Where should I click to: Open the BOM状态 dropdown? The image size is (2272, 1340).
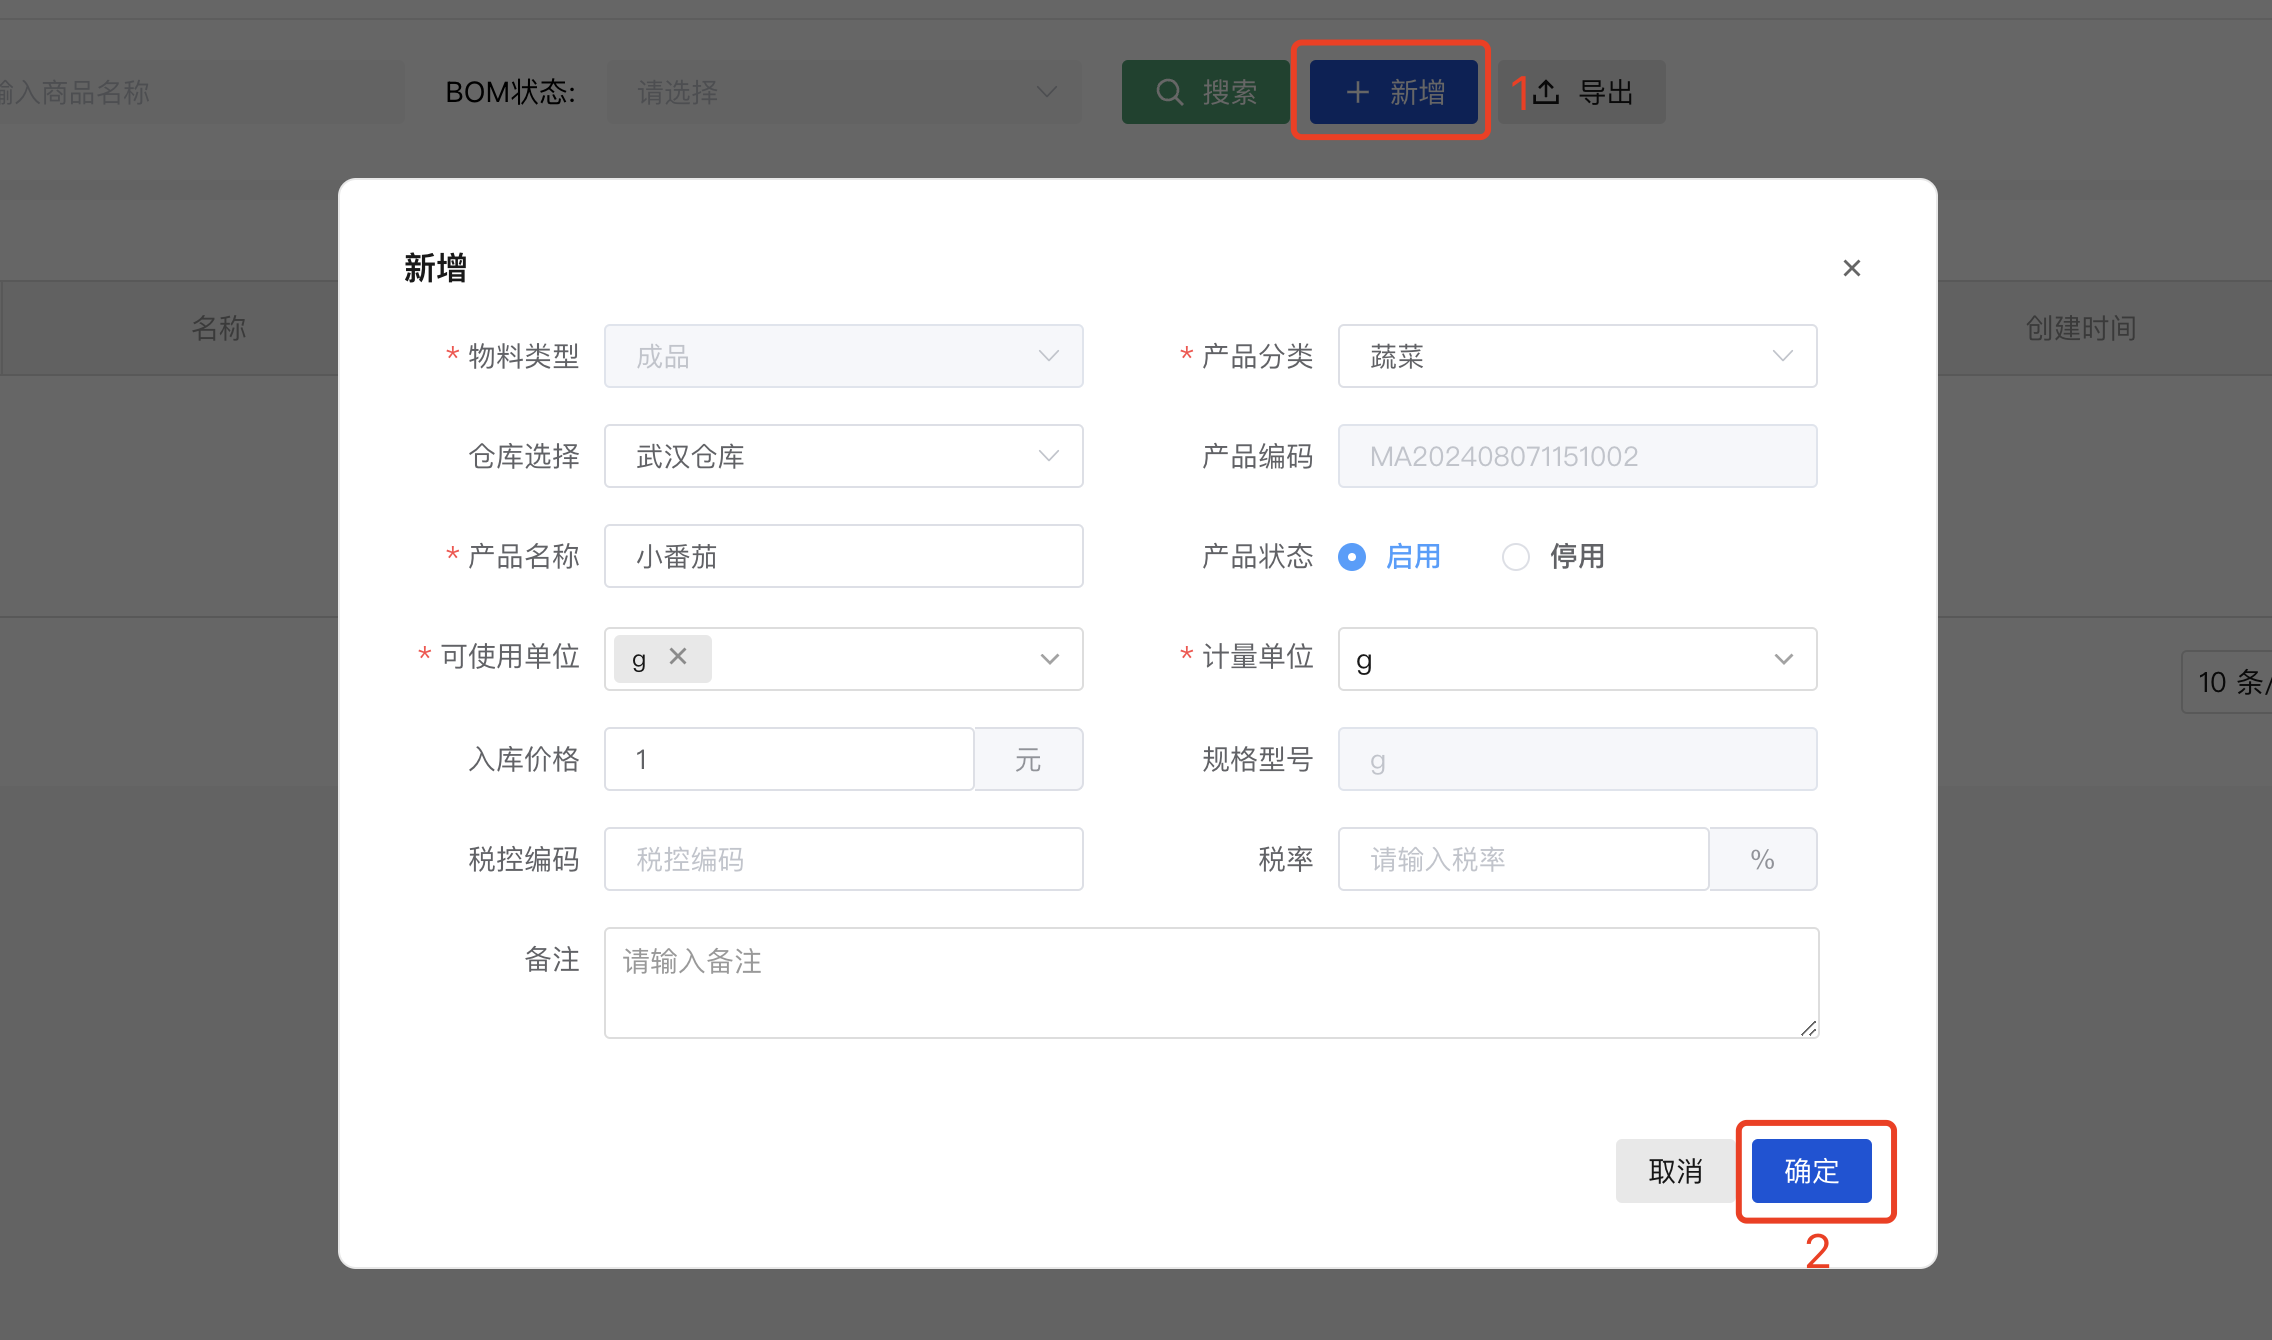point(843,92)
